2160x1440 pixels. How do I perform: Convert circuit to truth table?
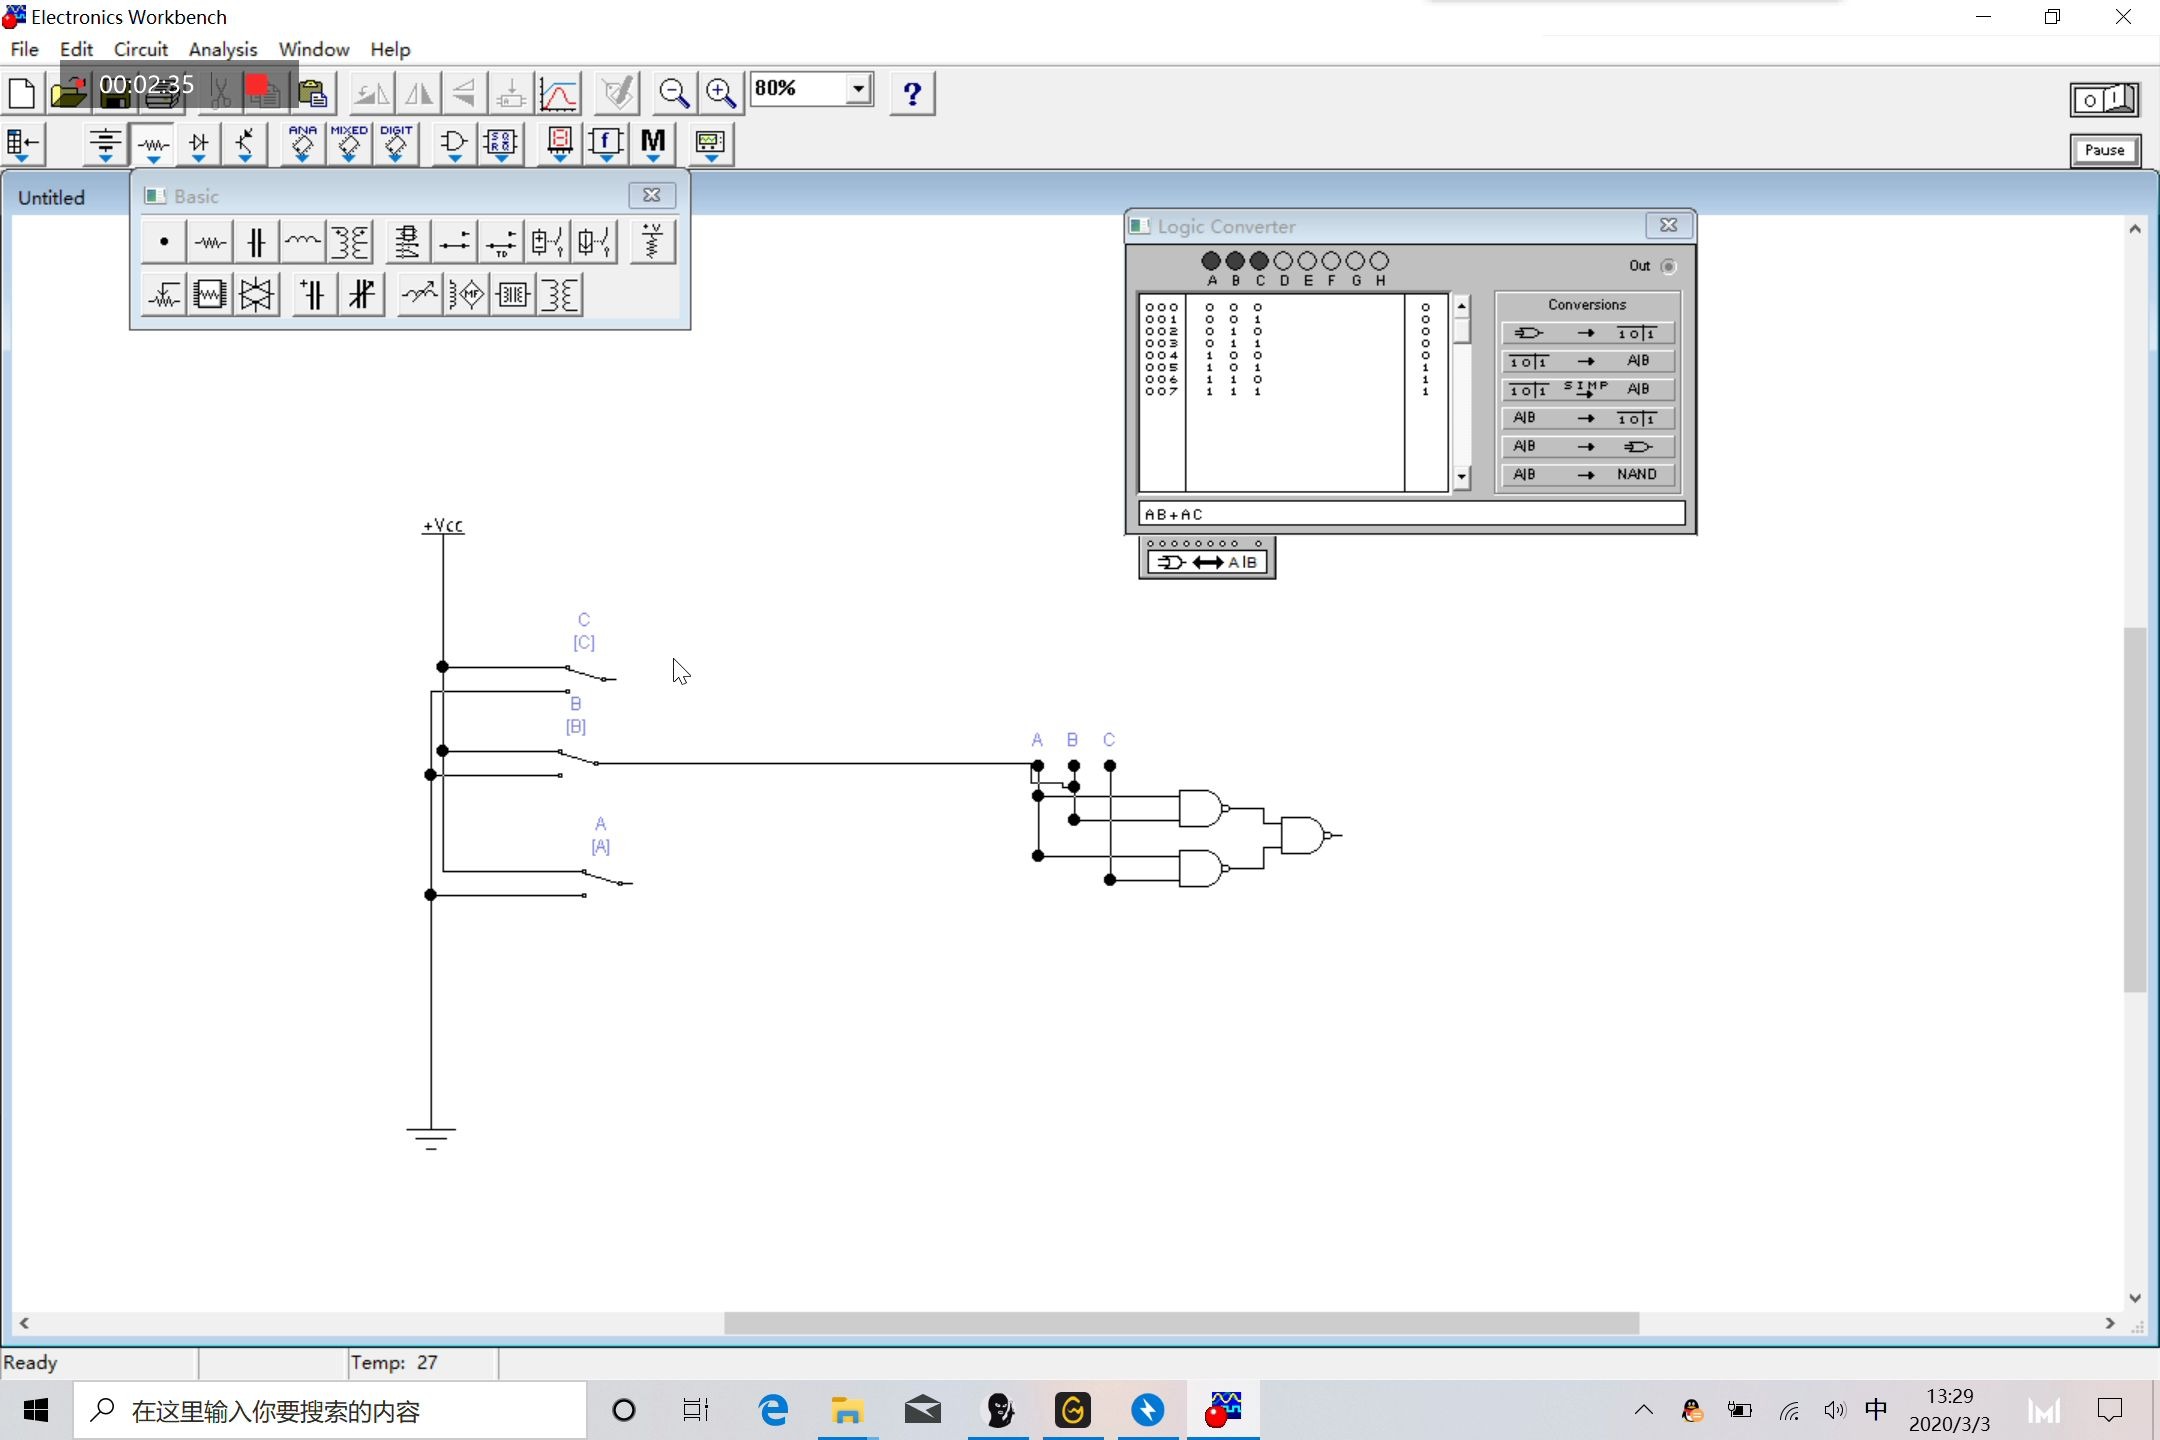point(1587,333)
